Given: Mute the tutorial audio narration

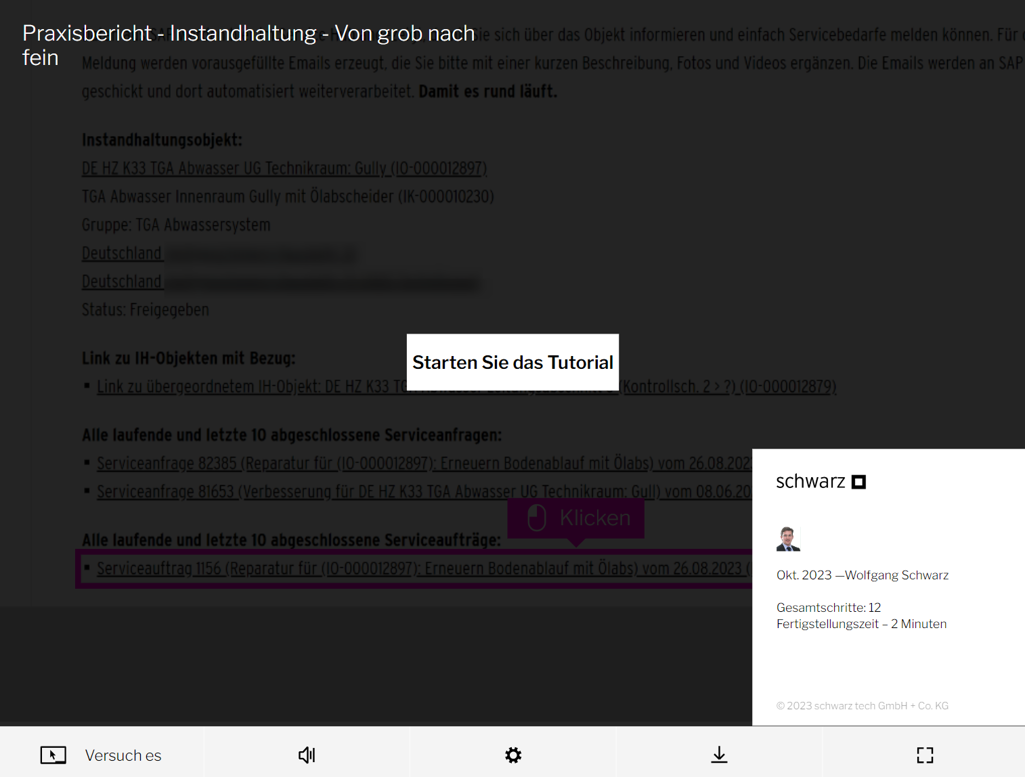Looking at the screenshot, I should tap(307, 755).
